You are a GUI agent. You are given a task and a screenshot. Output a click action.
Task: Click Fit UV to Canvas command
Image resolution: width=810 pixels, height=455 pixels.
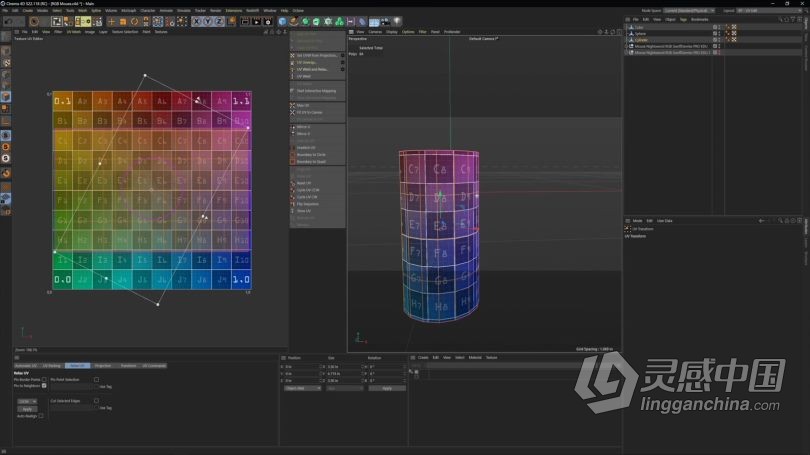click(x=309, y=112)
